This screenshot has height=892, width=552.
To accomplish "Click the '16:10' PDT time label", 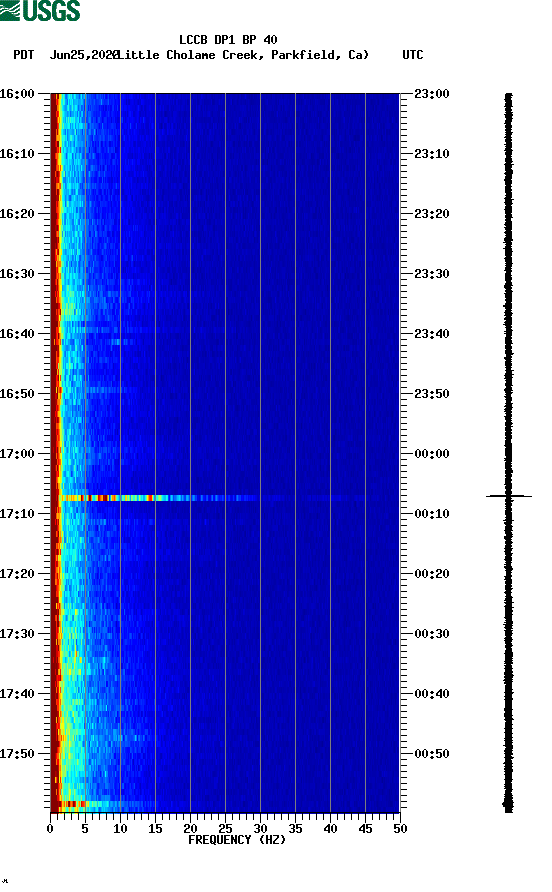I will 17,154.
